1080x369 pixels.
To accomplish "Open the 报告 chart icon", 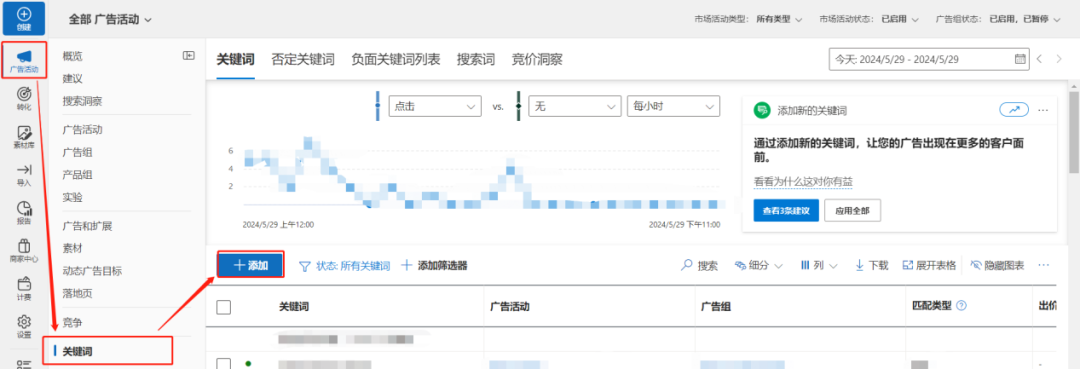I will coord(24,208).
